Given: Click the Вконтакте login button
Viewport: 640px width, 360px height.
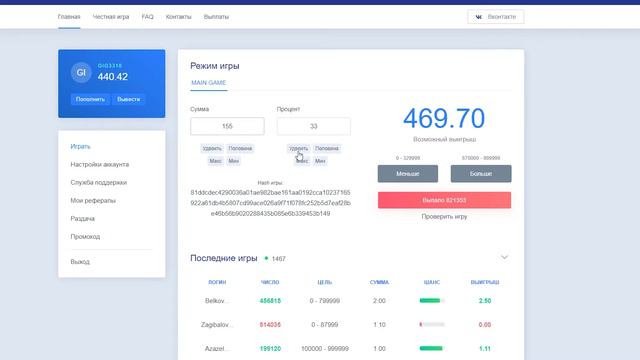Looking at the screenshot, I should [496, 17].
